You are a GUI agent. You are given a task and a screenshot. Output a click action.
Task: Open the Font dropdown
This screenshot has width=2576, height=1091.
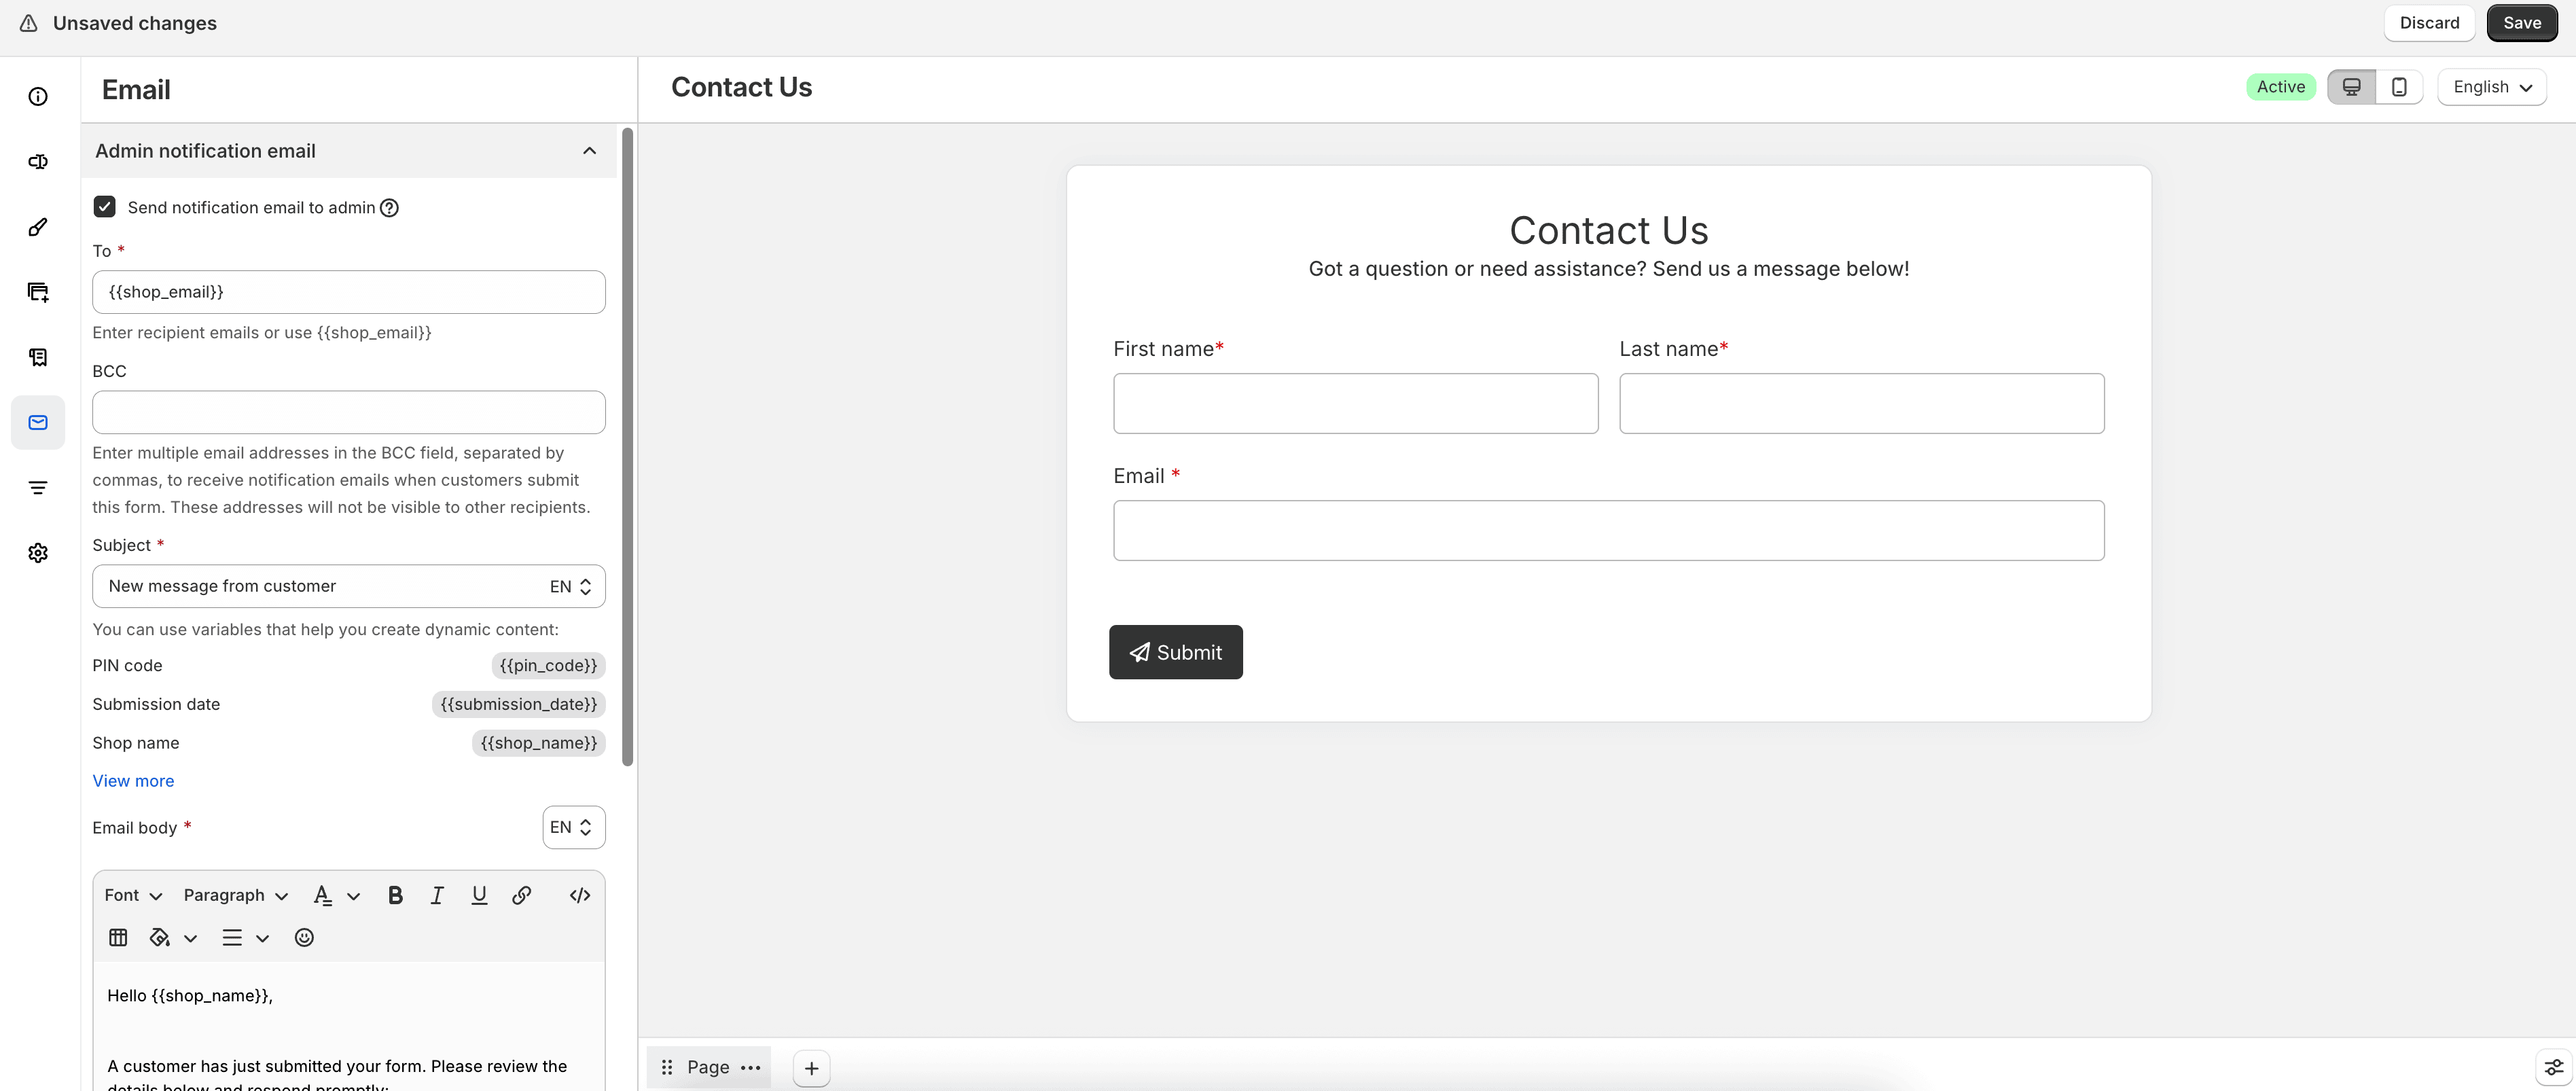133,895
